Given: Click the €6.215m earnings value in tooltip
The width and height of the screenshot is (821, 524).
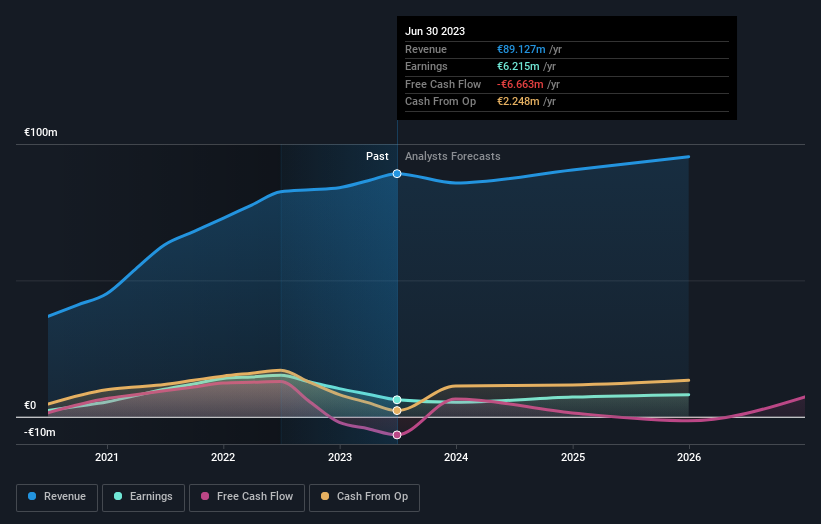Looking at the screenshot, I should [518, 66].
